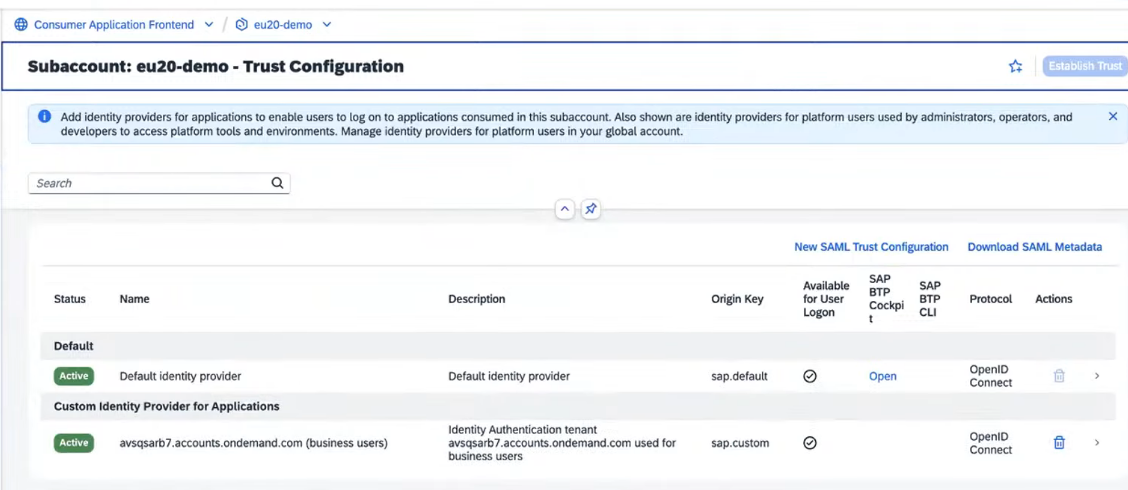Click user logon checkmark for Default identity provider
1128x490 pixels.
(810, 376)
